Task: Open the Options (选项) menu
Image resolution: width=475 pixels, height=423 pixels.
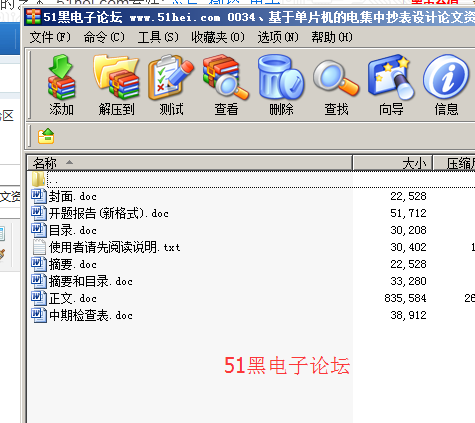Action: 278,37
